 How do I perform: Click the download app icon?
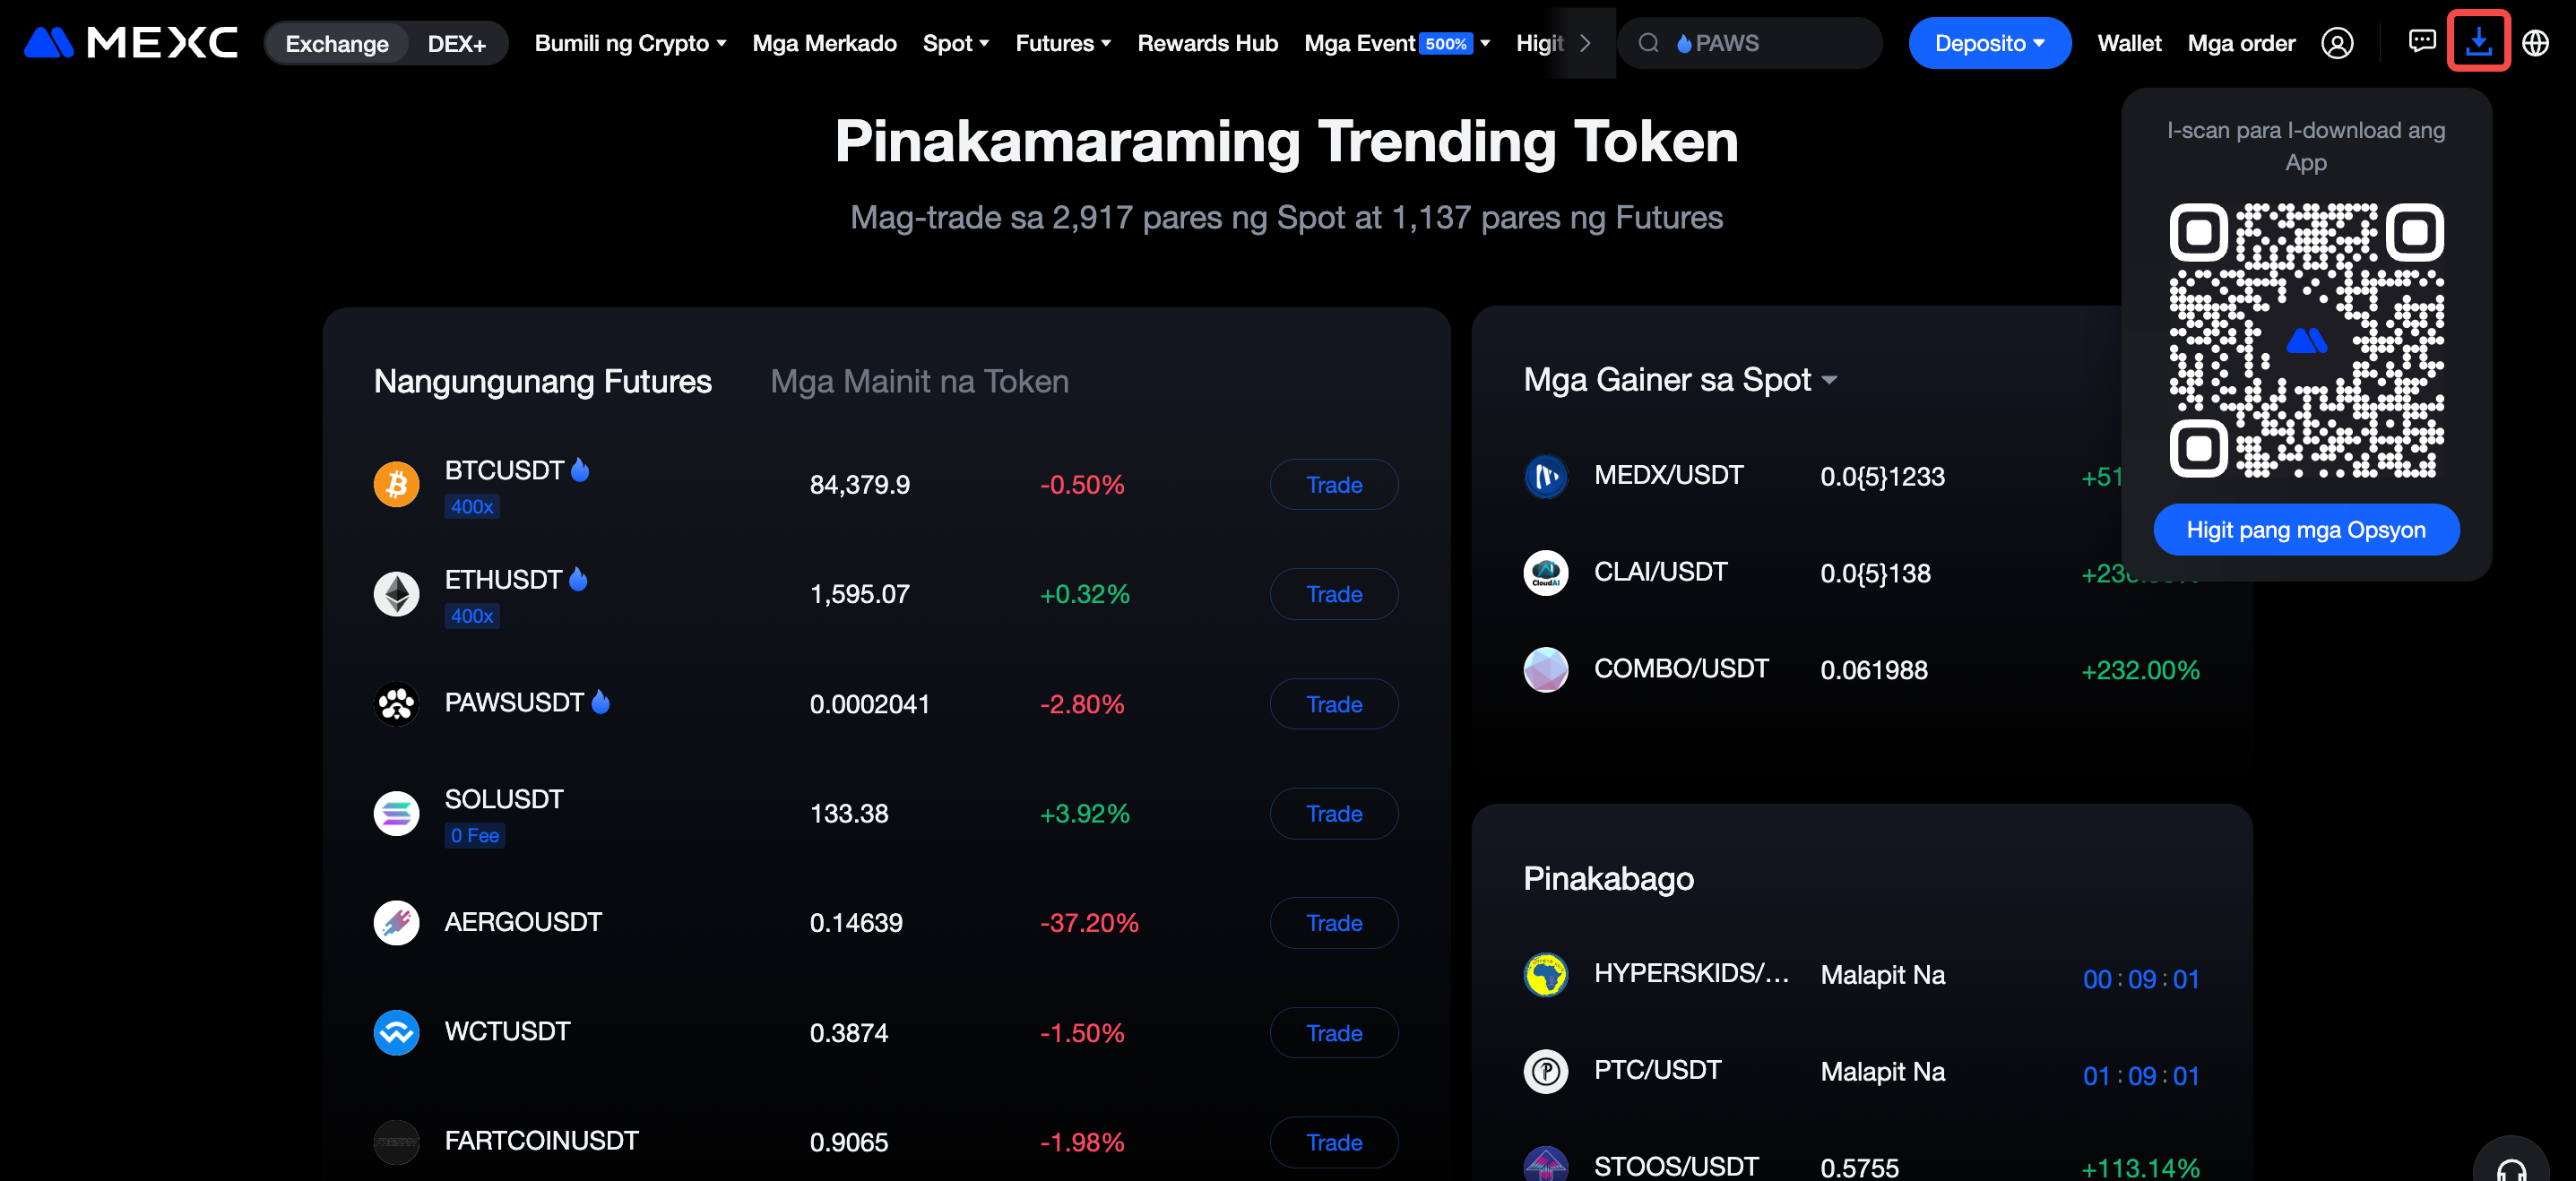2478,42
